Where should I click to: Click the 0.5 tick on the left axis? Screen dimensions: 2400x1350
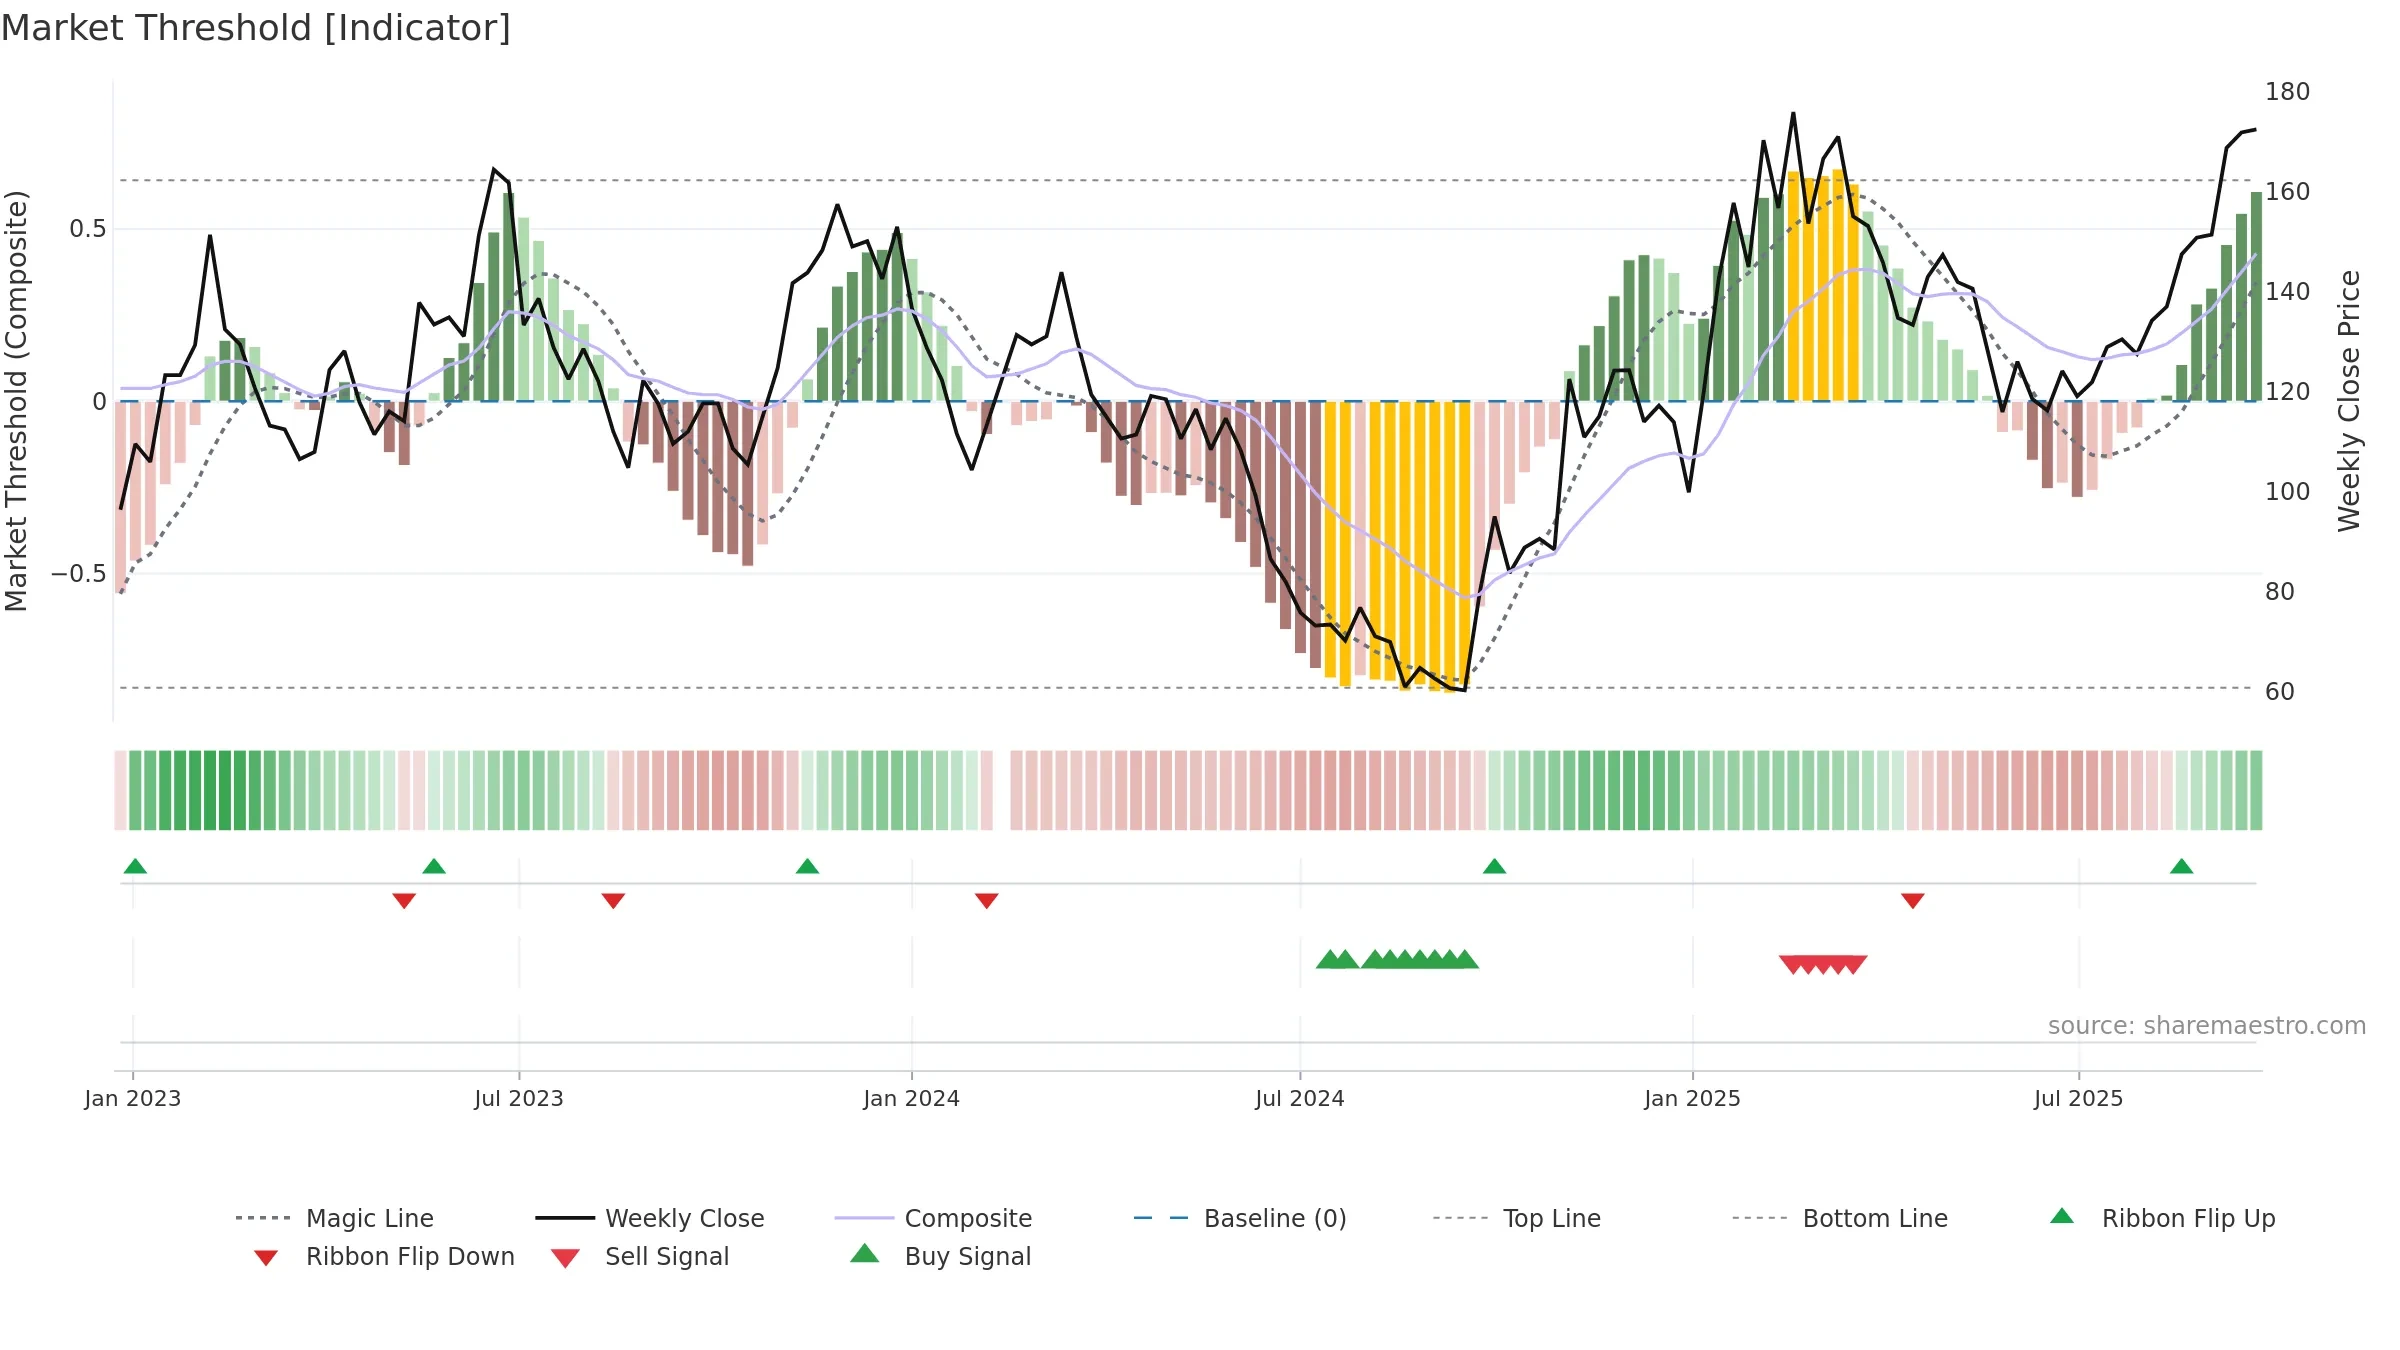point(88,229)
